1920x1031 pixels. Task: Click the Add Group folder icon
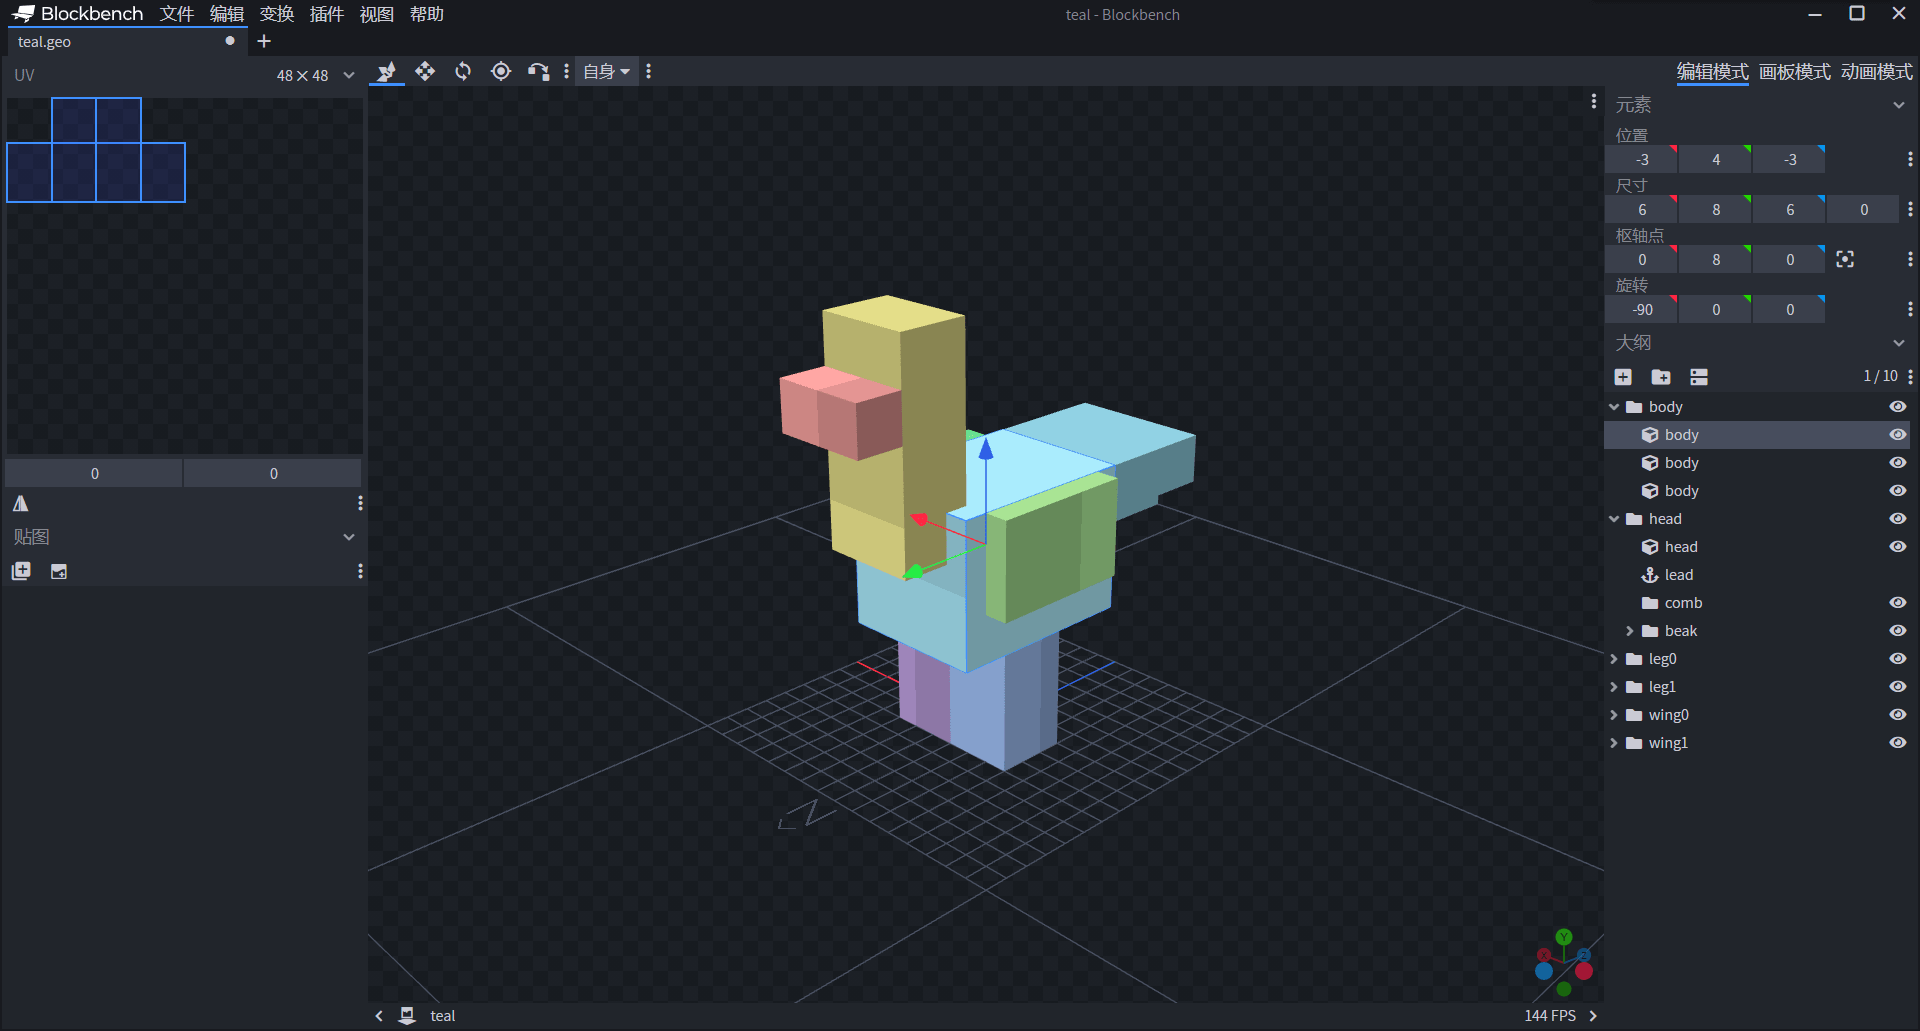(1661, 377)
